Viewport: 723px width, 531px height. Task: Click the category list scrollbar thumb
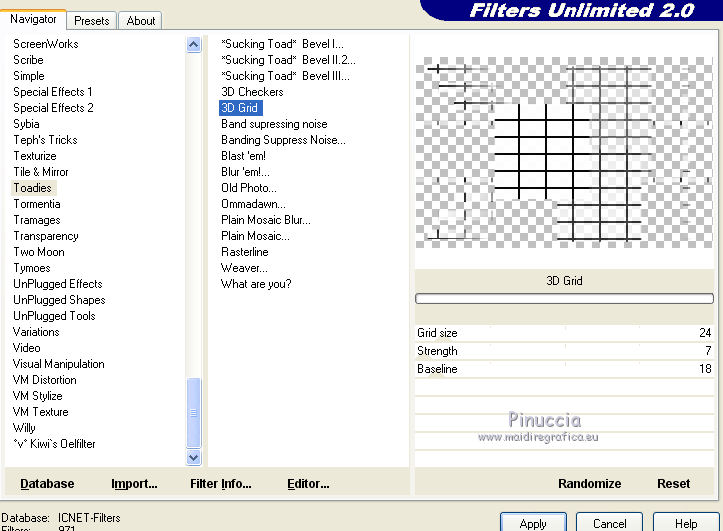(x=194, y=413)
